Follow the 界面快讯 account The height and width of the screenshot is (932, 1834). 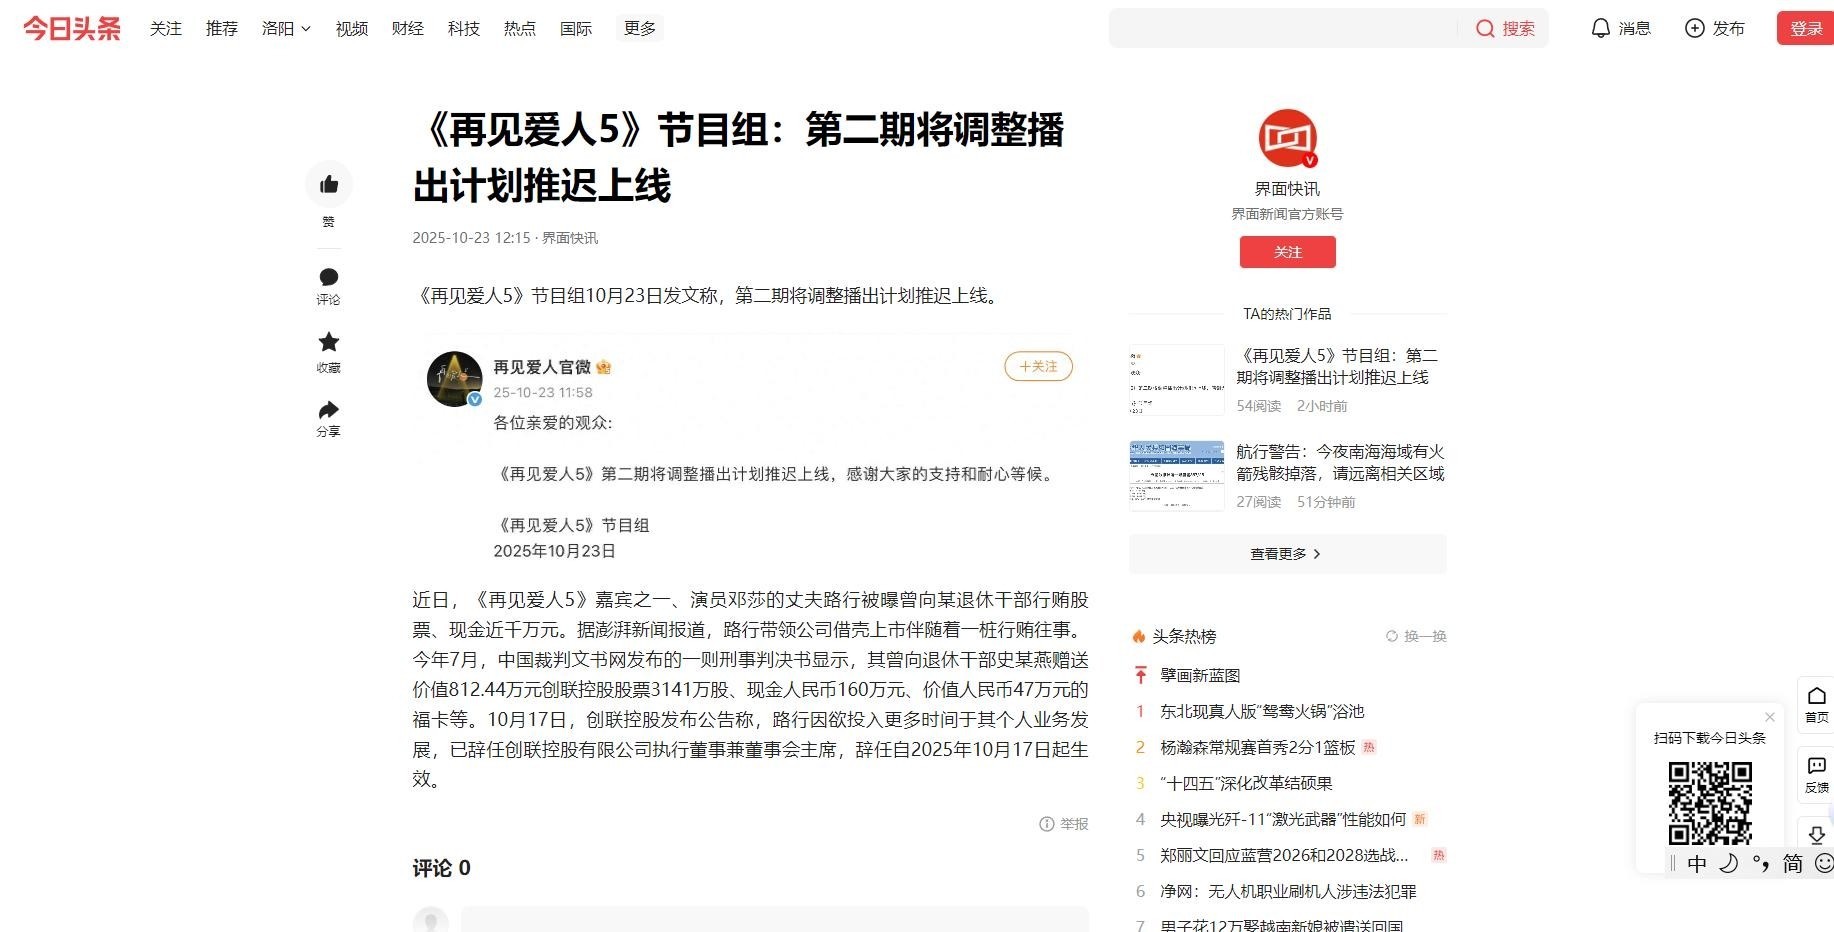pos(1287,252)
